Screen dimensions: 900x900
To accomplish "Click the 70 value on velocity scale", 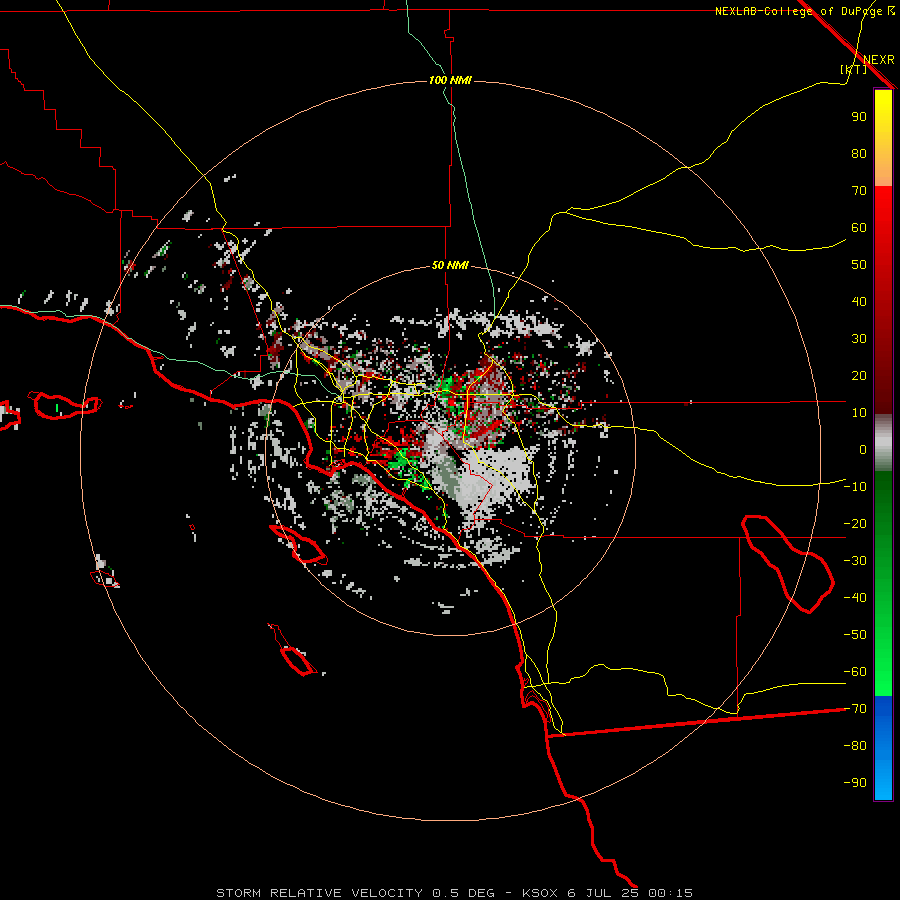I will (x=859, y=191).
